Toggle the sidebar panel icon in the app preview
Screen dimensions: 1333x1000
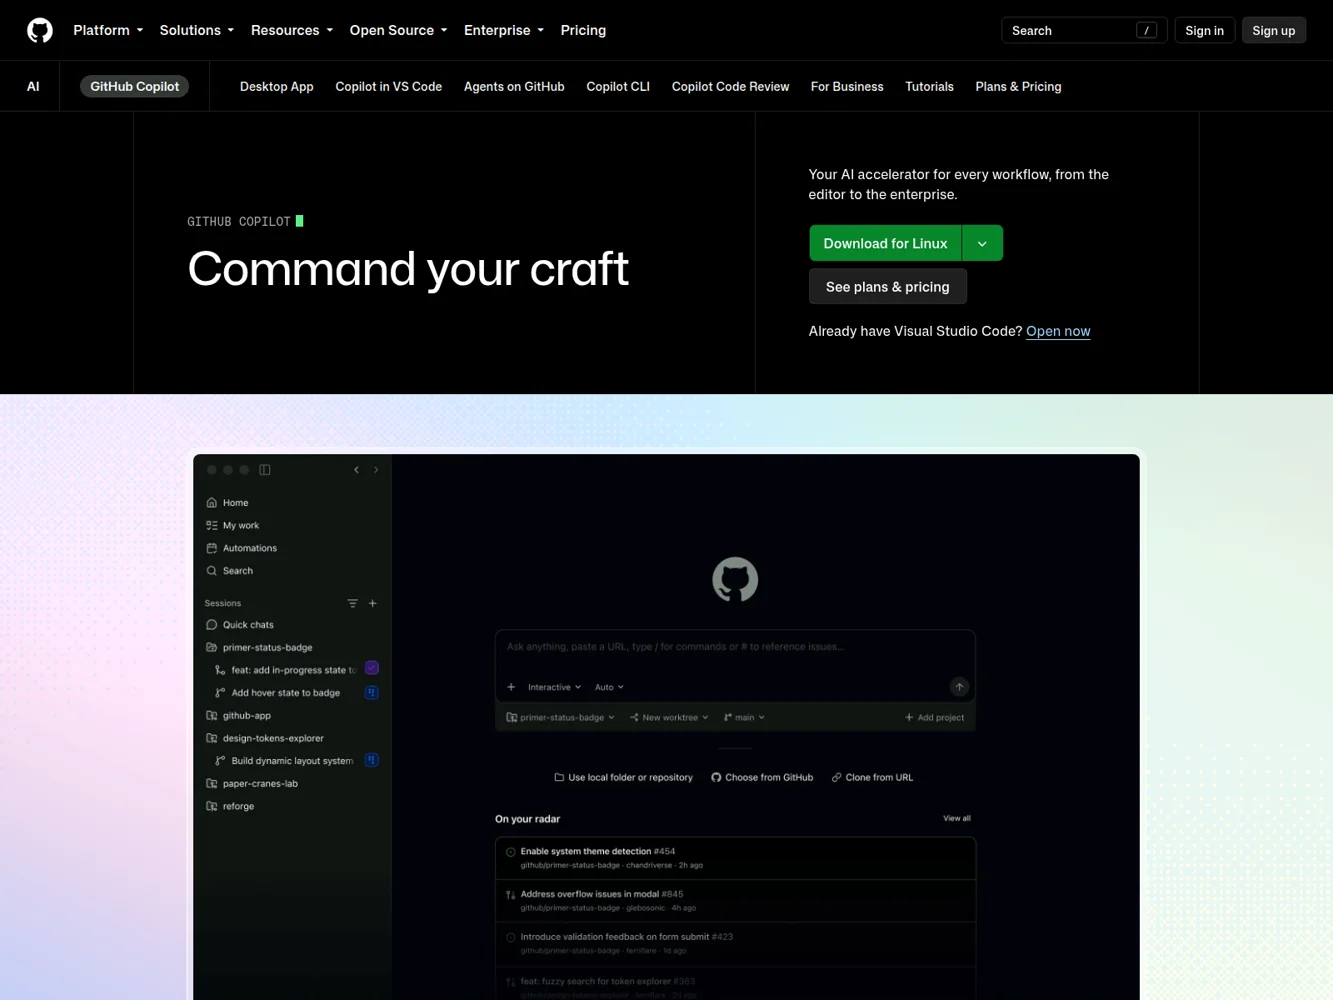coord(265,470)
